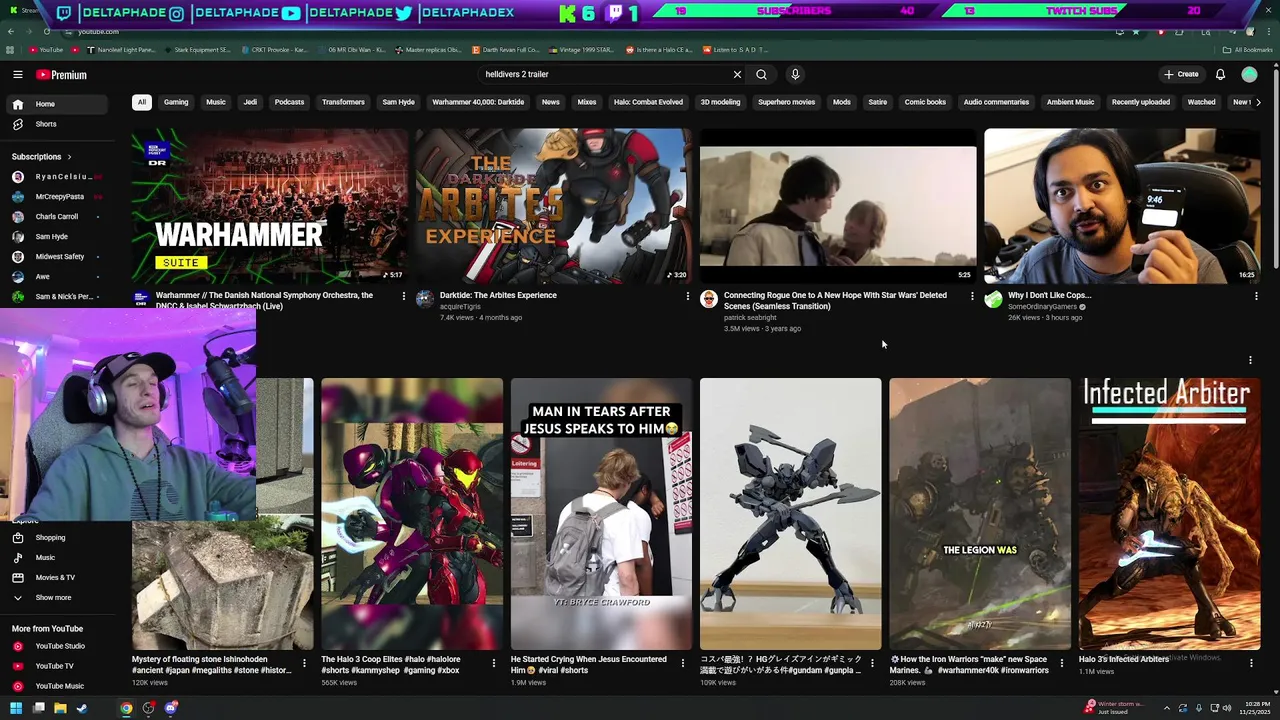
Task: Select the 'Jedi' filter chip
Action: 250,102
